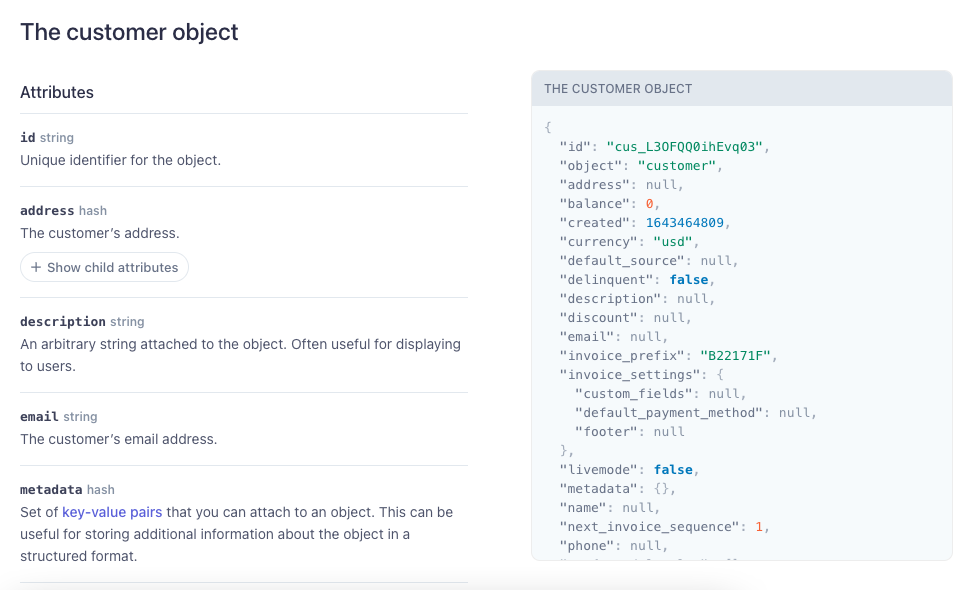Click the "name" key in the JSON sample

[x=583, y=508]
